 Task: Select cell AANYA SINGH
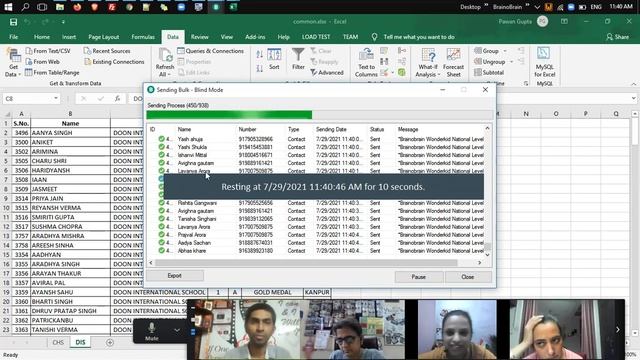click(x=70, y=133)
